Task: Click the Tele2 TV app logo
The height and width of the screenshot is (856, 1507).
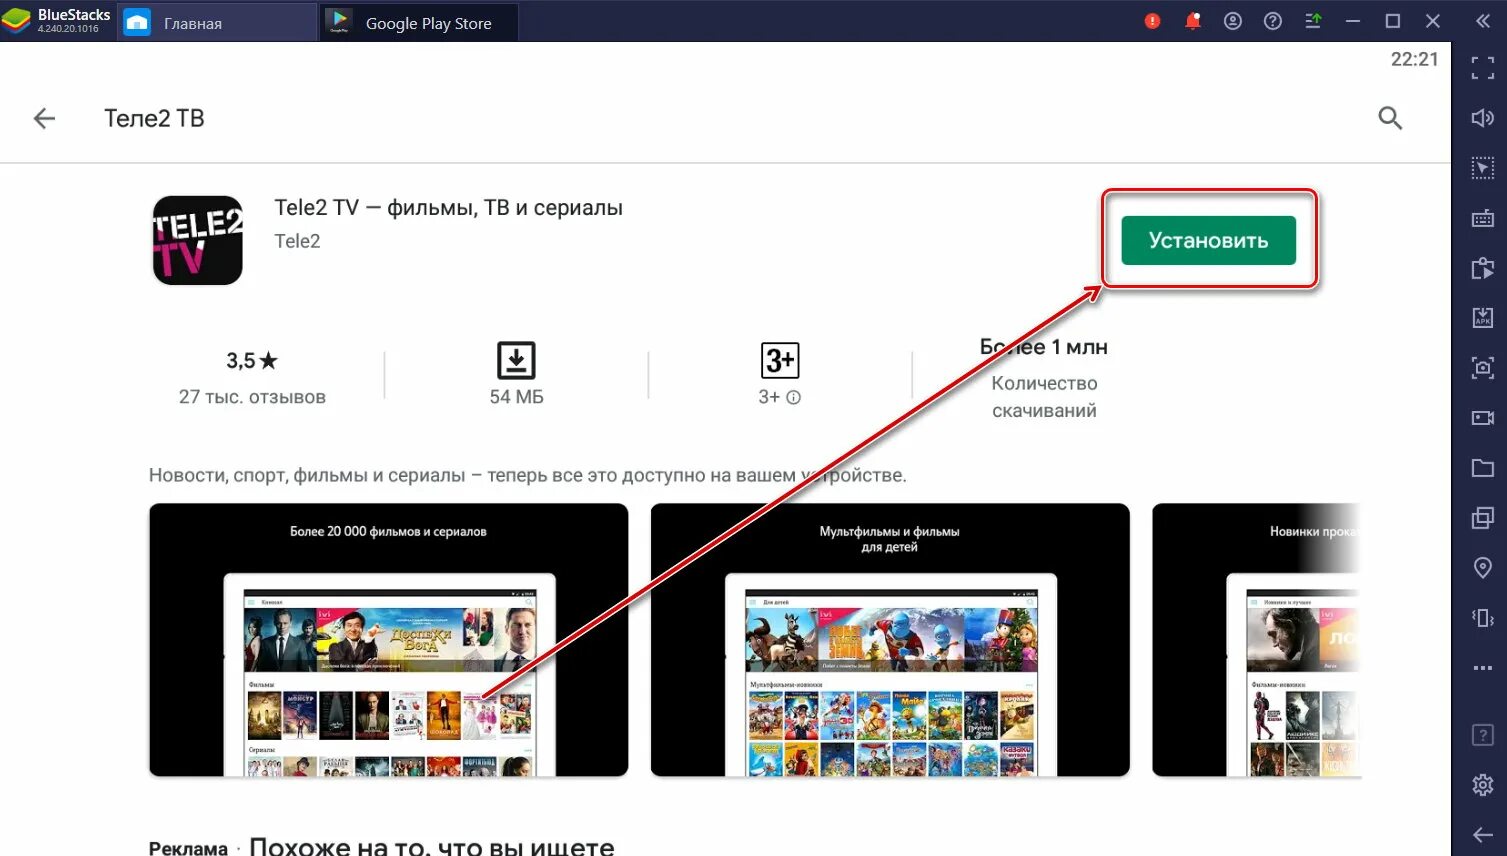Action: tap(197, 240)
